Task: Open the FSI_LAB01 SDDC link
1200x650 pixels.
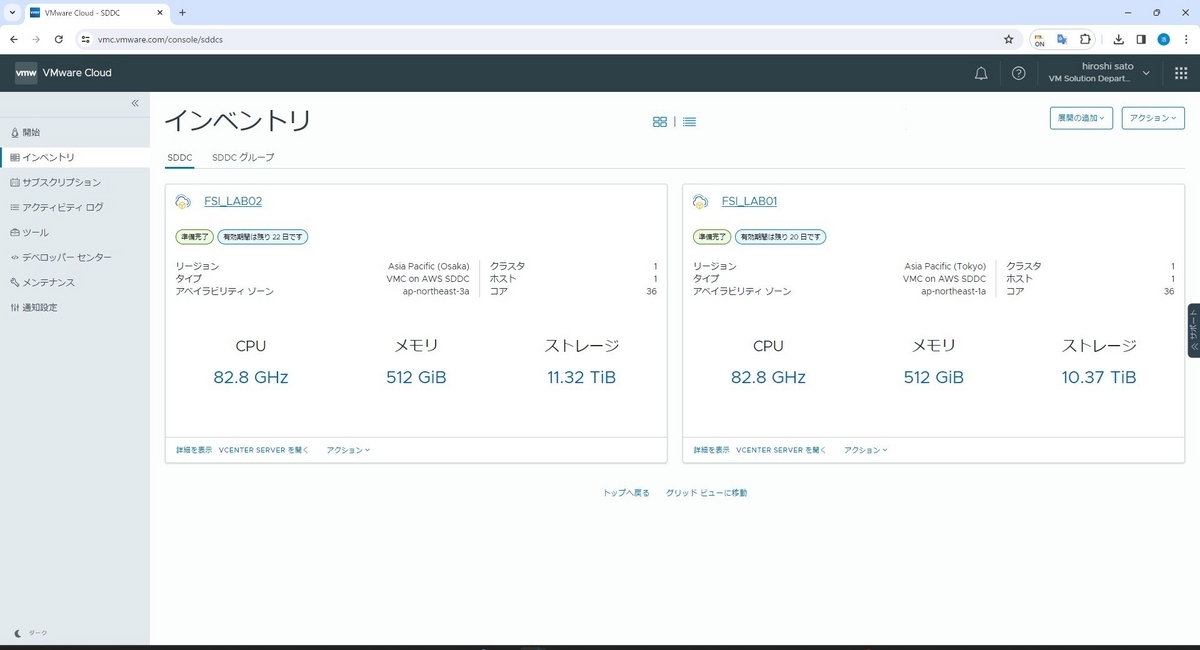Action: pos(749,201)
